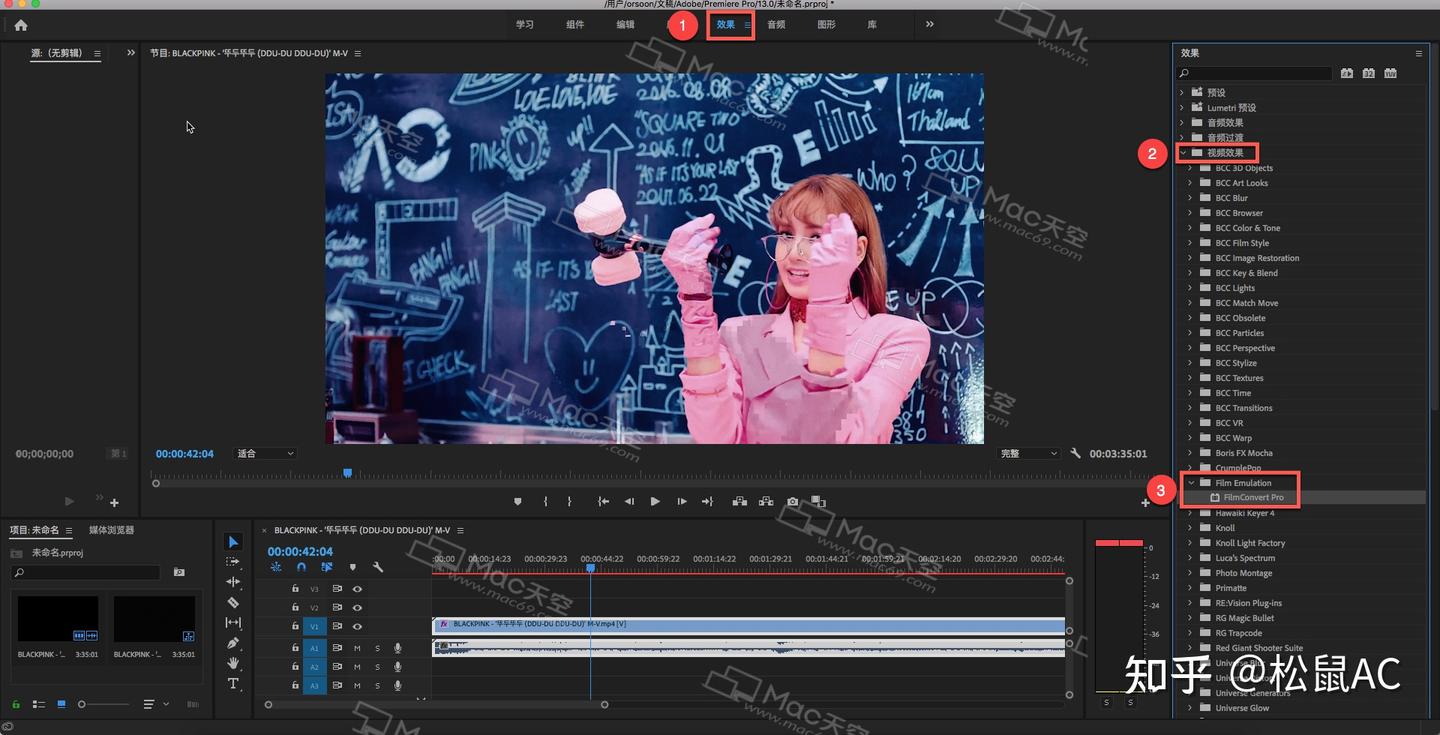Choose the Pen tool
Viewport: 1440px width, 735px height.
coord(233,643)
